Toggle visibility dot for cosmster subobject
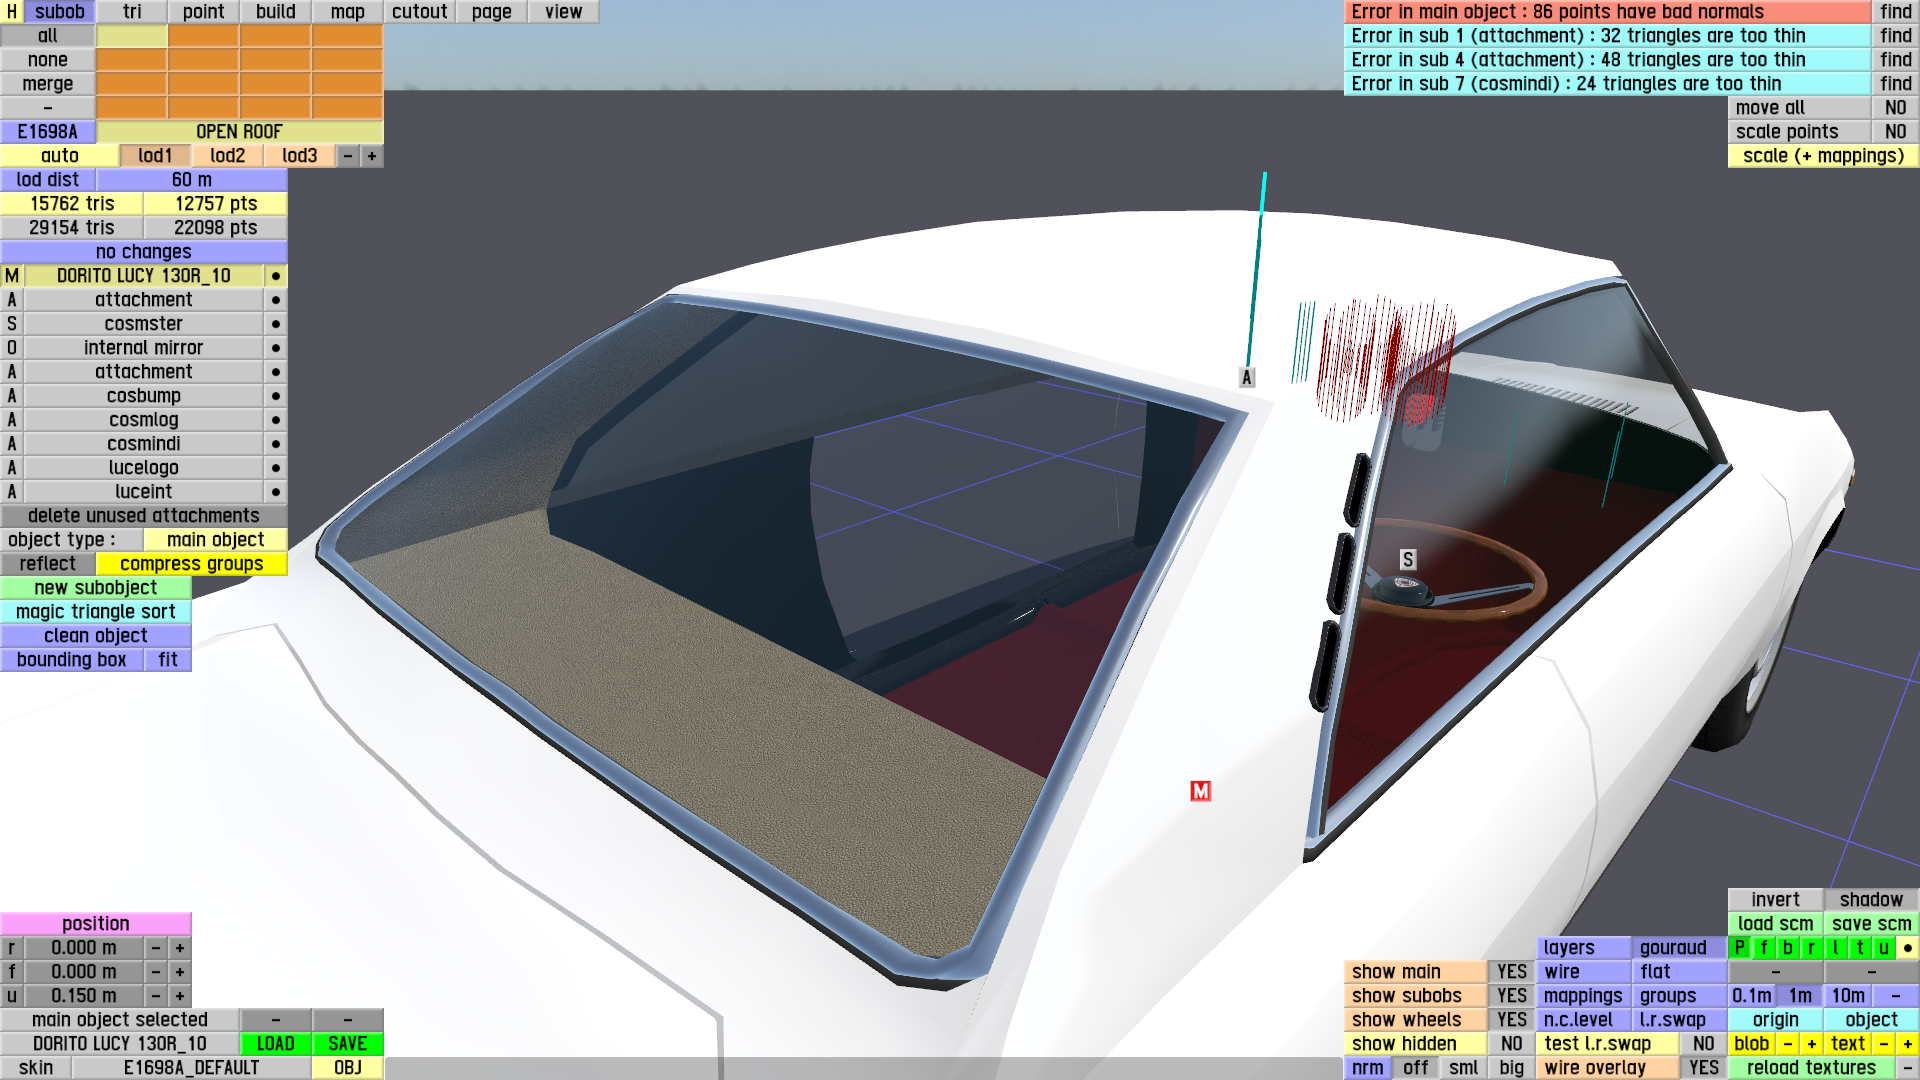Viewport: 1920px width, 1080px height. (x=276, y=324)
